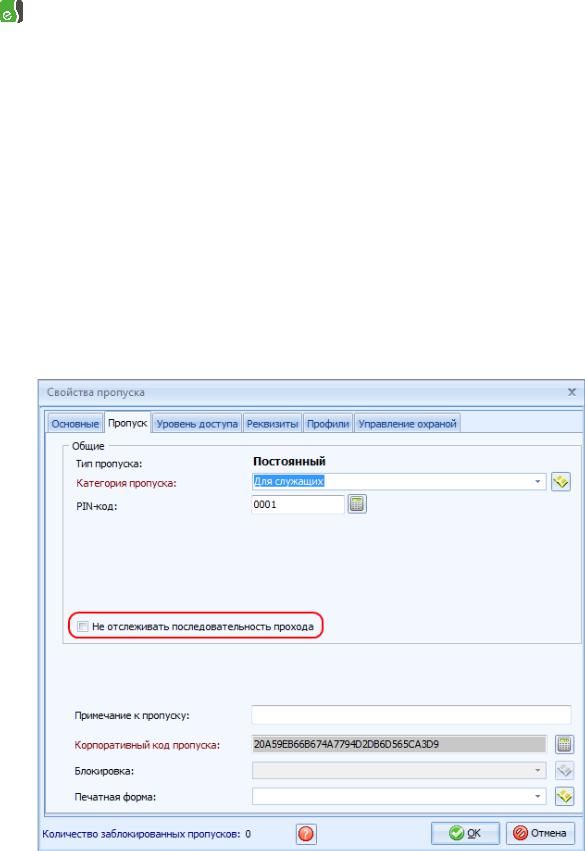Click the Отмена button

point(540,833)
